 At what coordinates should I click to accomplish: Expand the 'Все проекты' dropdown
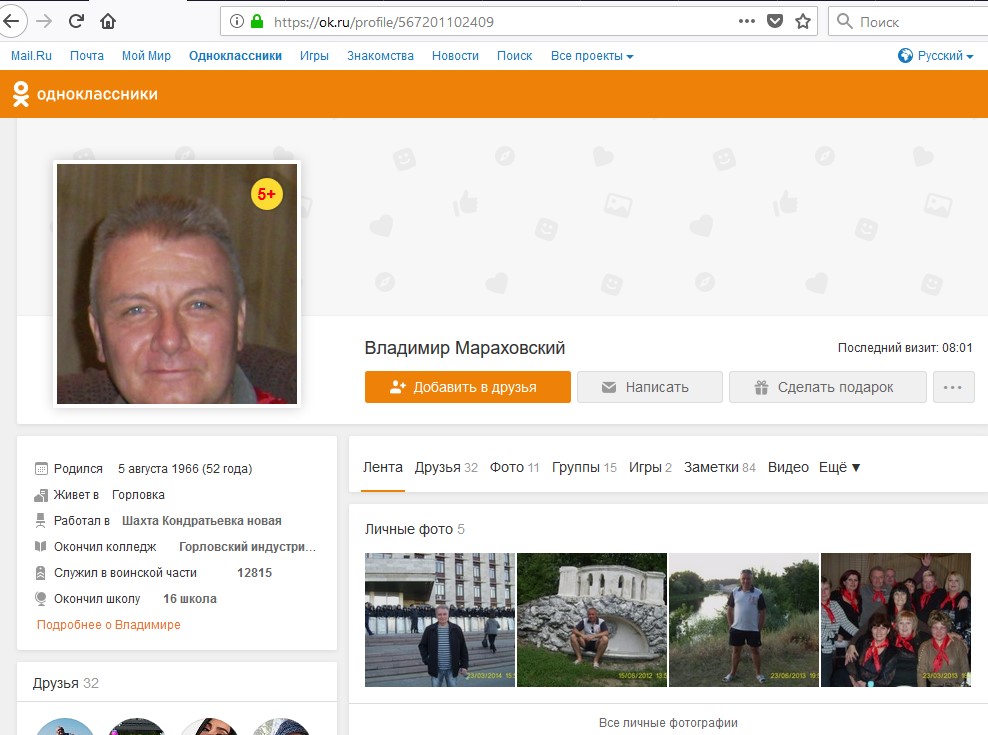coord(592,56)
